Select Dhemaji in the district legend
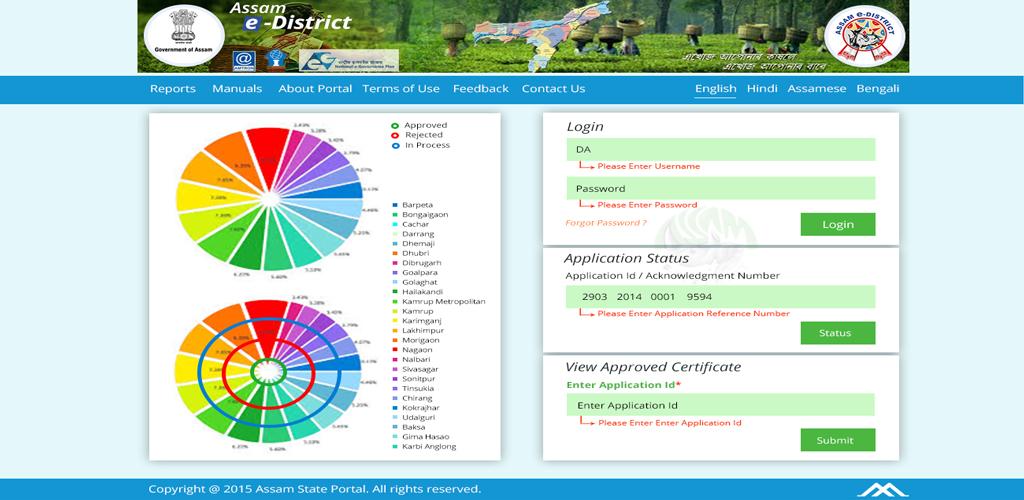1024x500 pixels. (x=419, y=243)
